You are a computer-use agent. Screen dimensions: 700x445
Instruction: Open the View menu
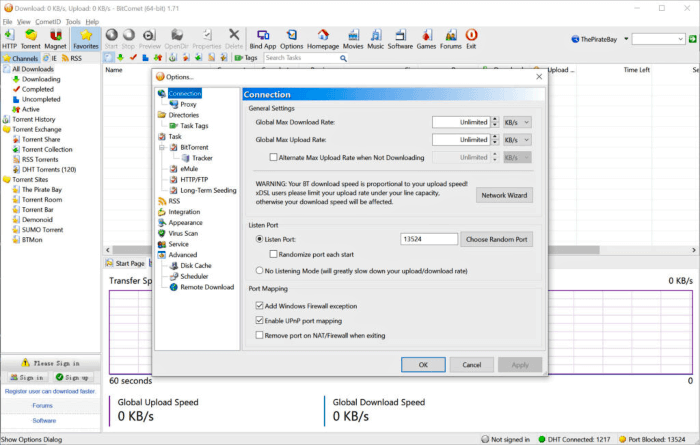pos(24,21)
